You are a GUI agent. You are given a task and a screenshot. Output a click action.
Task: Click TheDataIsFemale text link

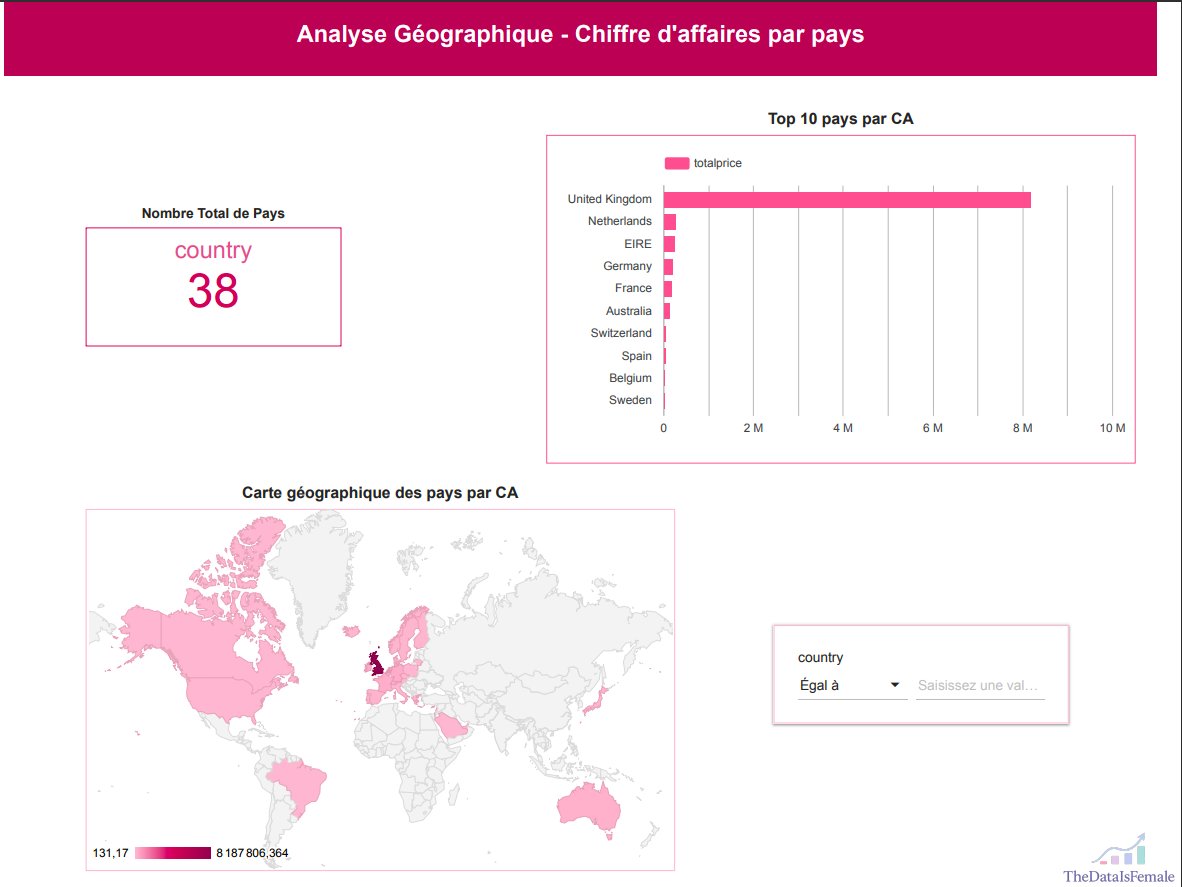click(x=1119, y=876)
